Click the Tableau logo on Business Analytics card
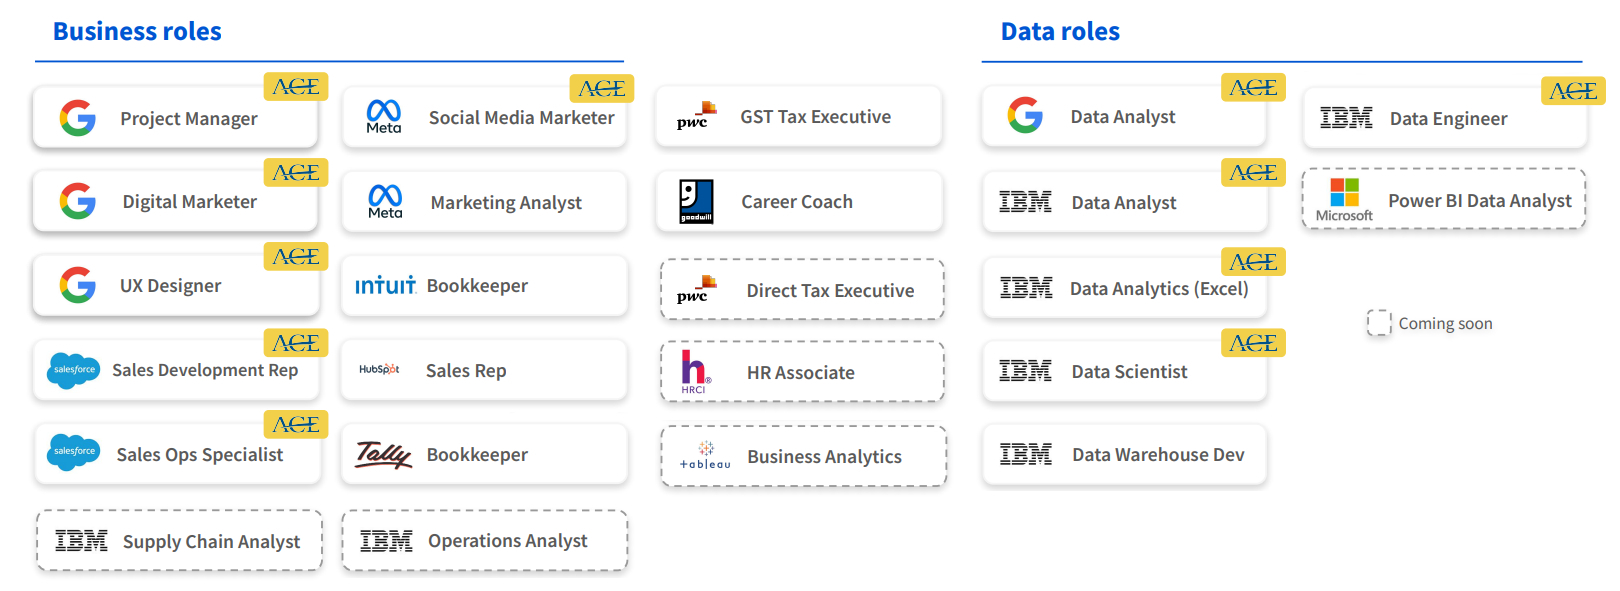Viewport: 1620px width, 591px height. point(705,456)
